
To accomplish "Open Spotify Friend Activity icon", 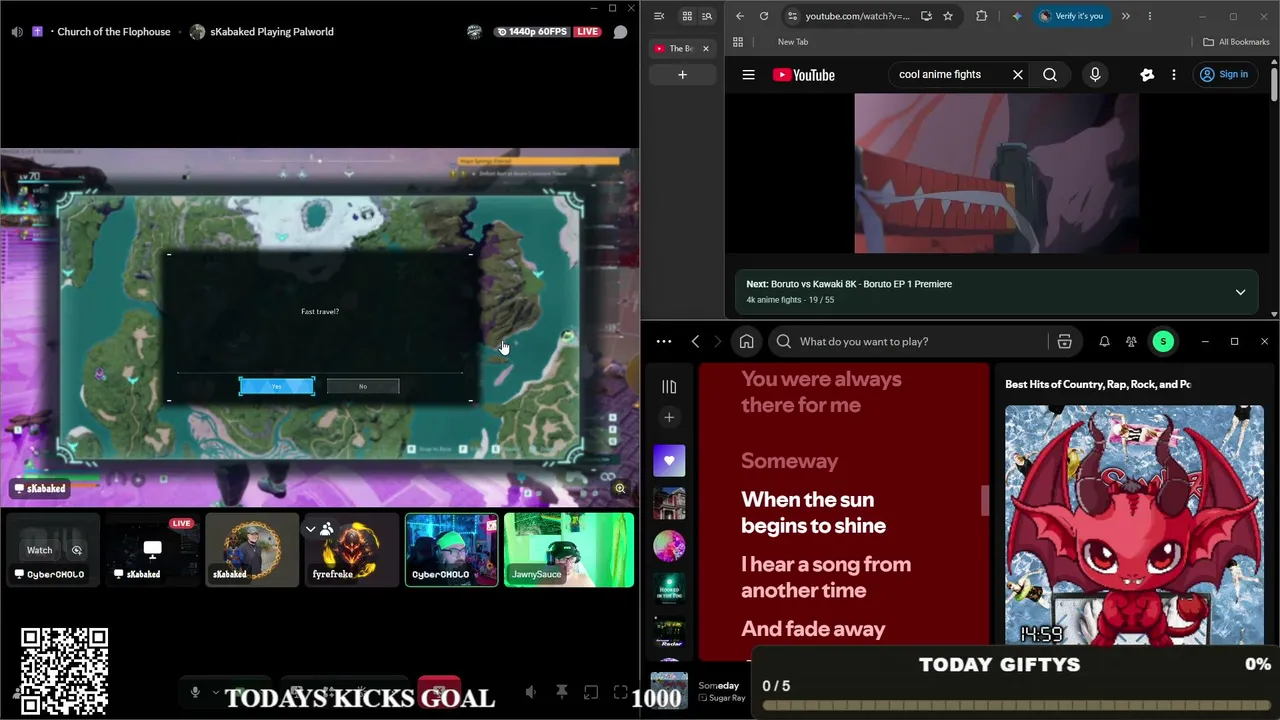I will tap(1131, 342).
